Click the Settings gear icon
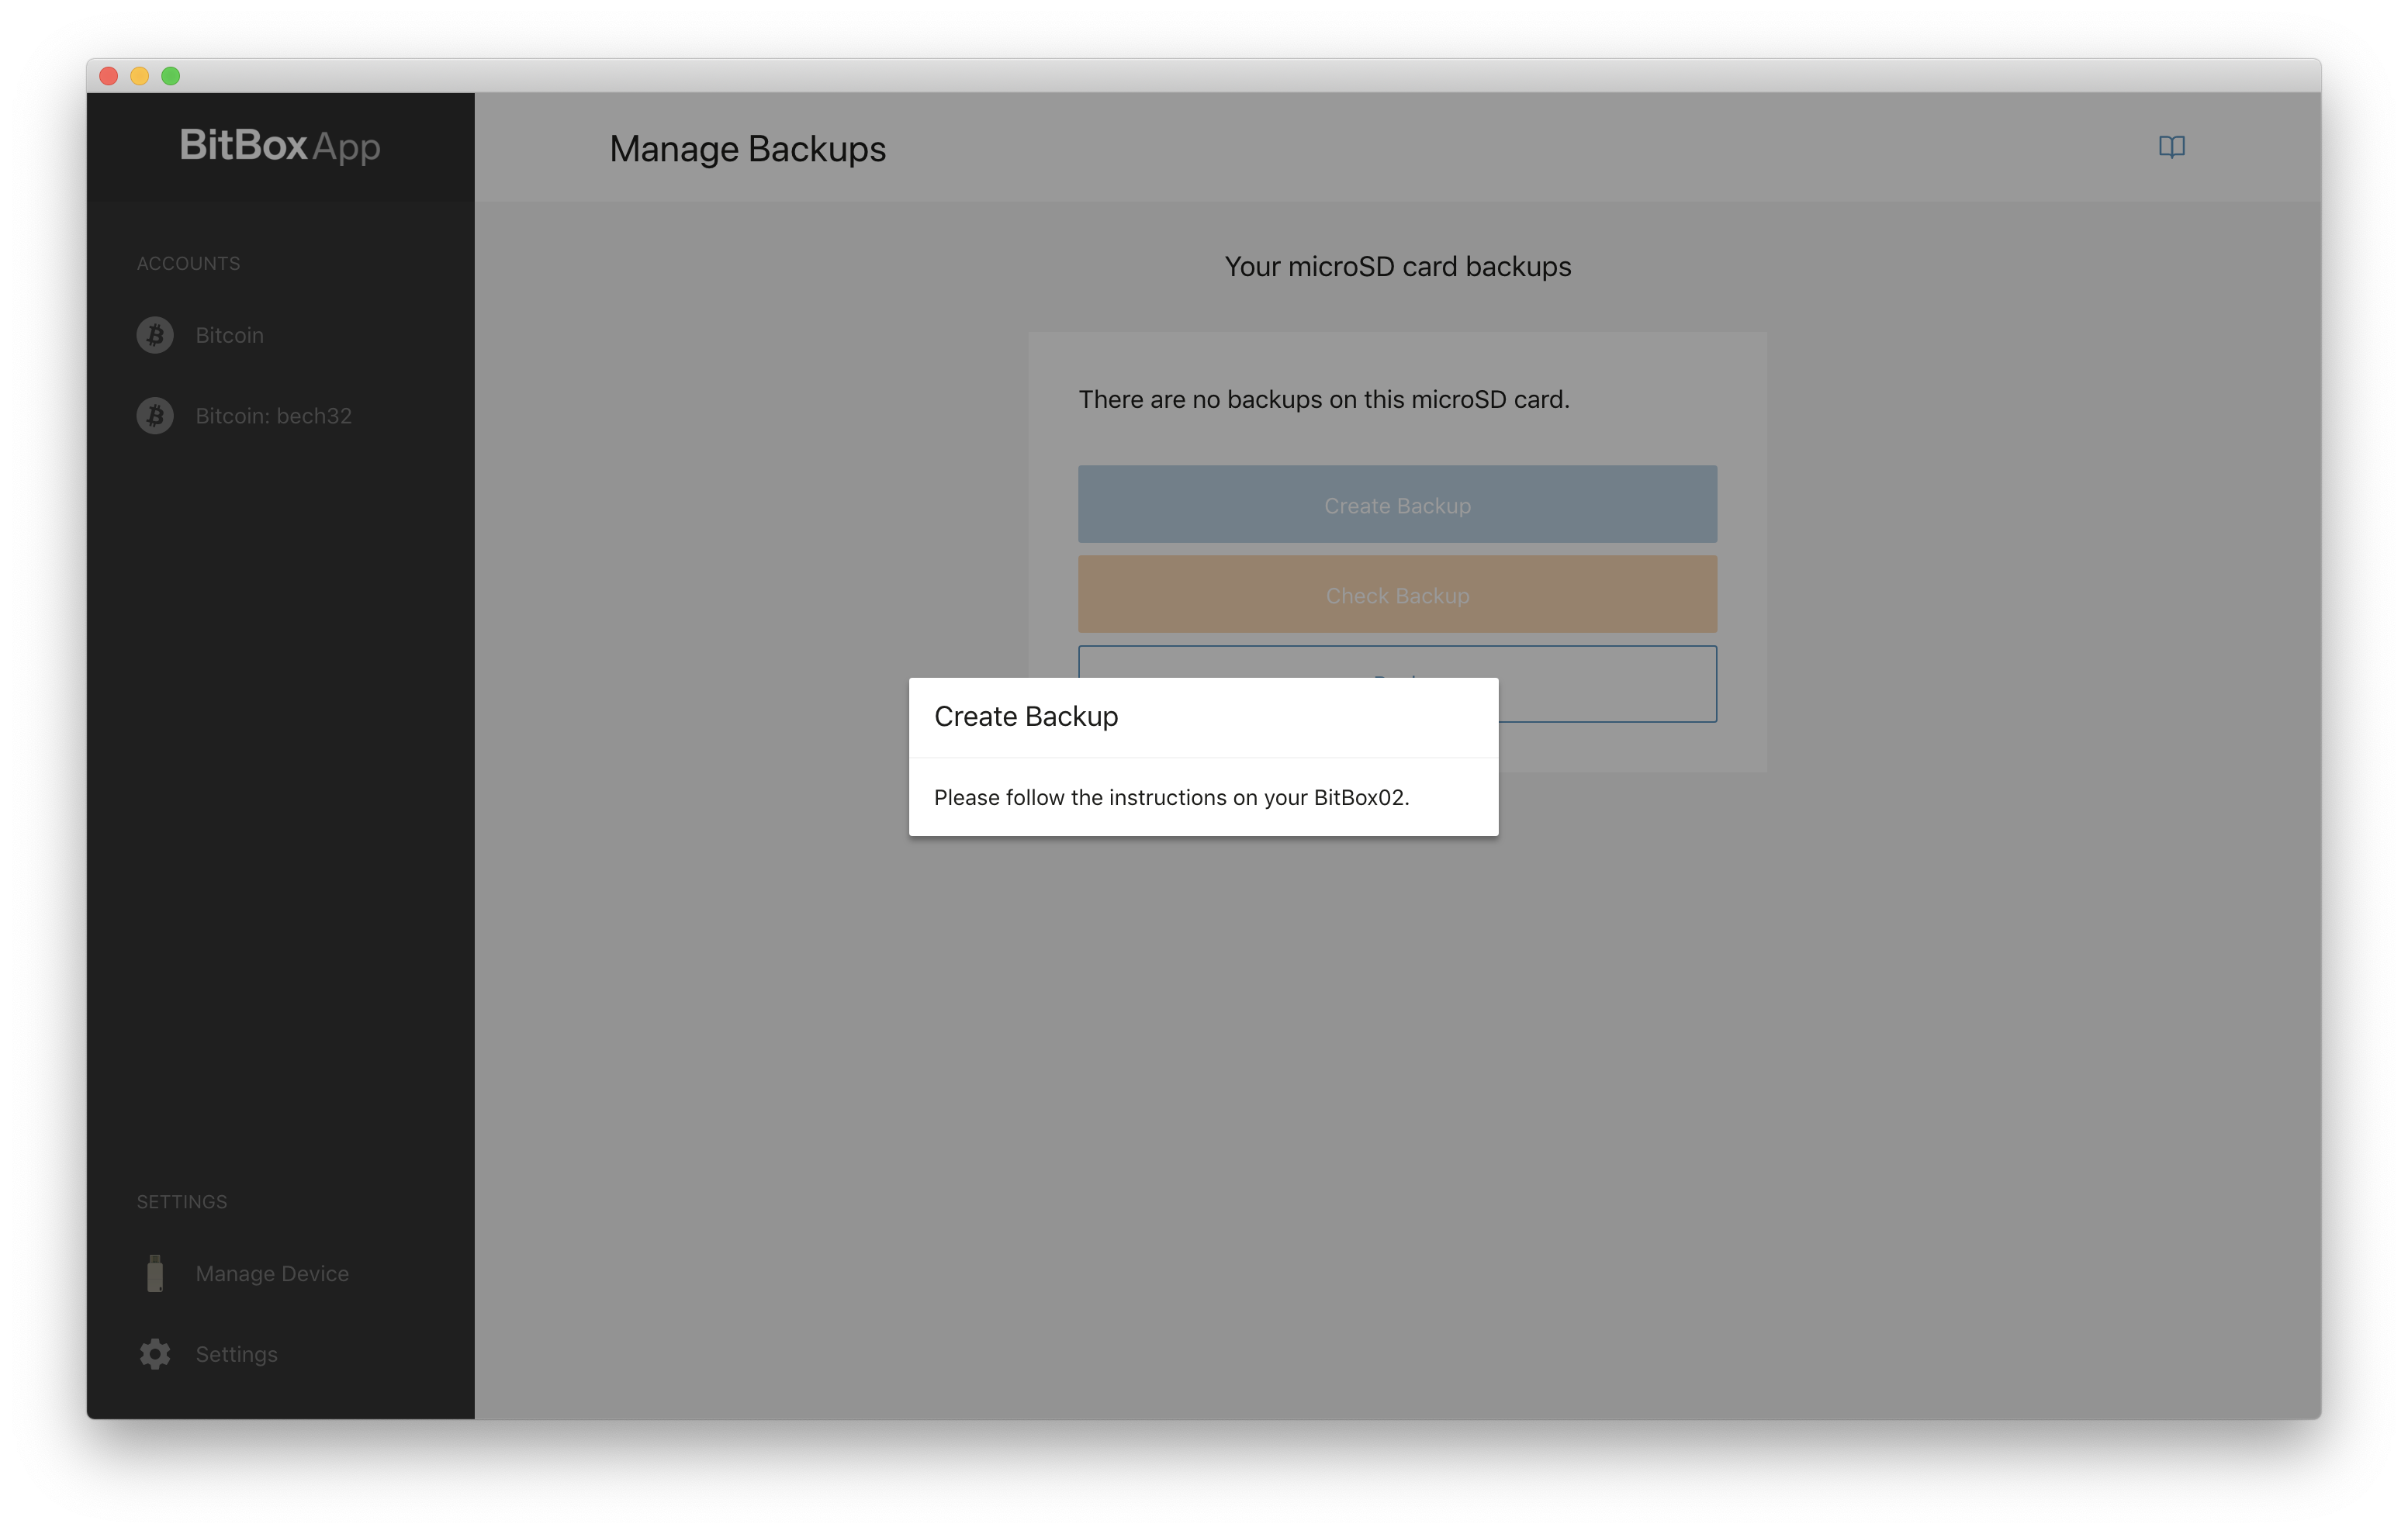The image size is (2408, 1534). pos(155,1354)
